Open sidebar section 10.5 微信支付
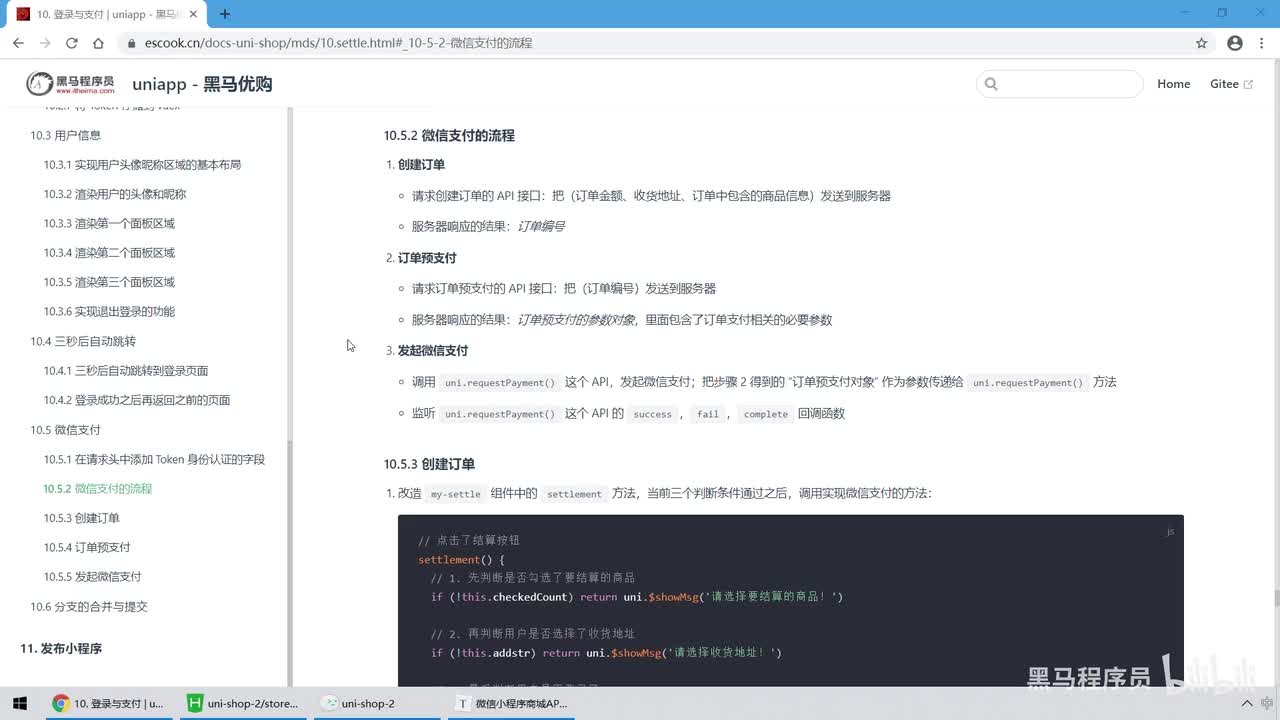 [65, 430]
